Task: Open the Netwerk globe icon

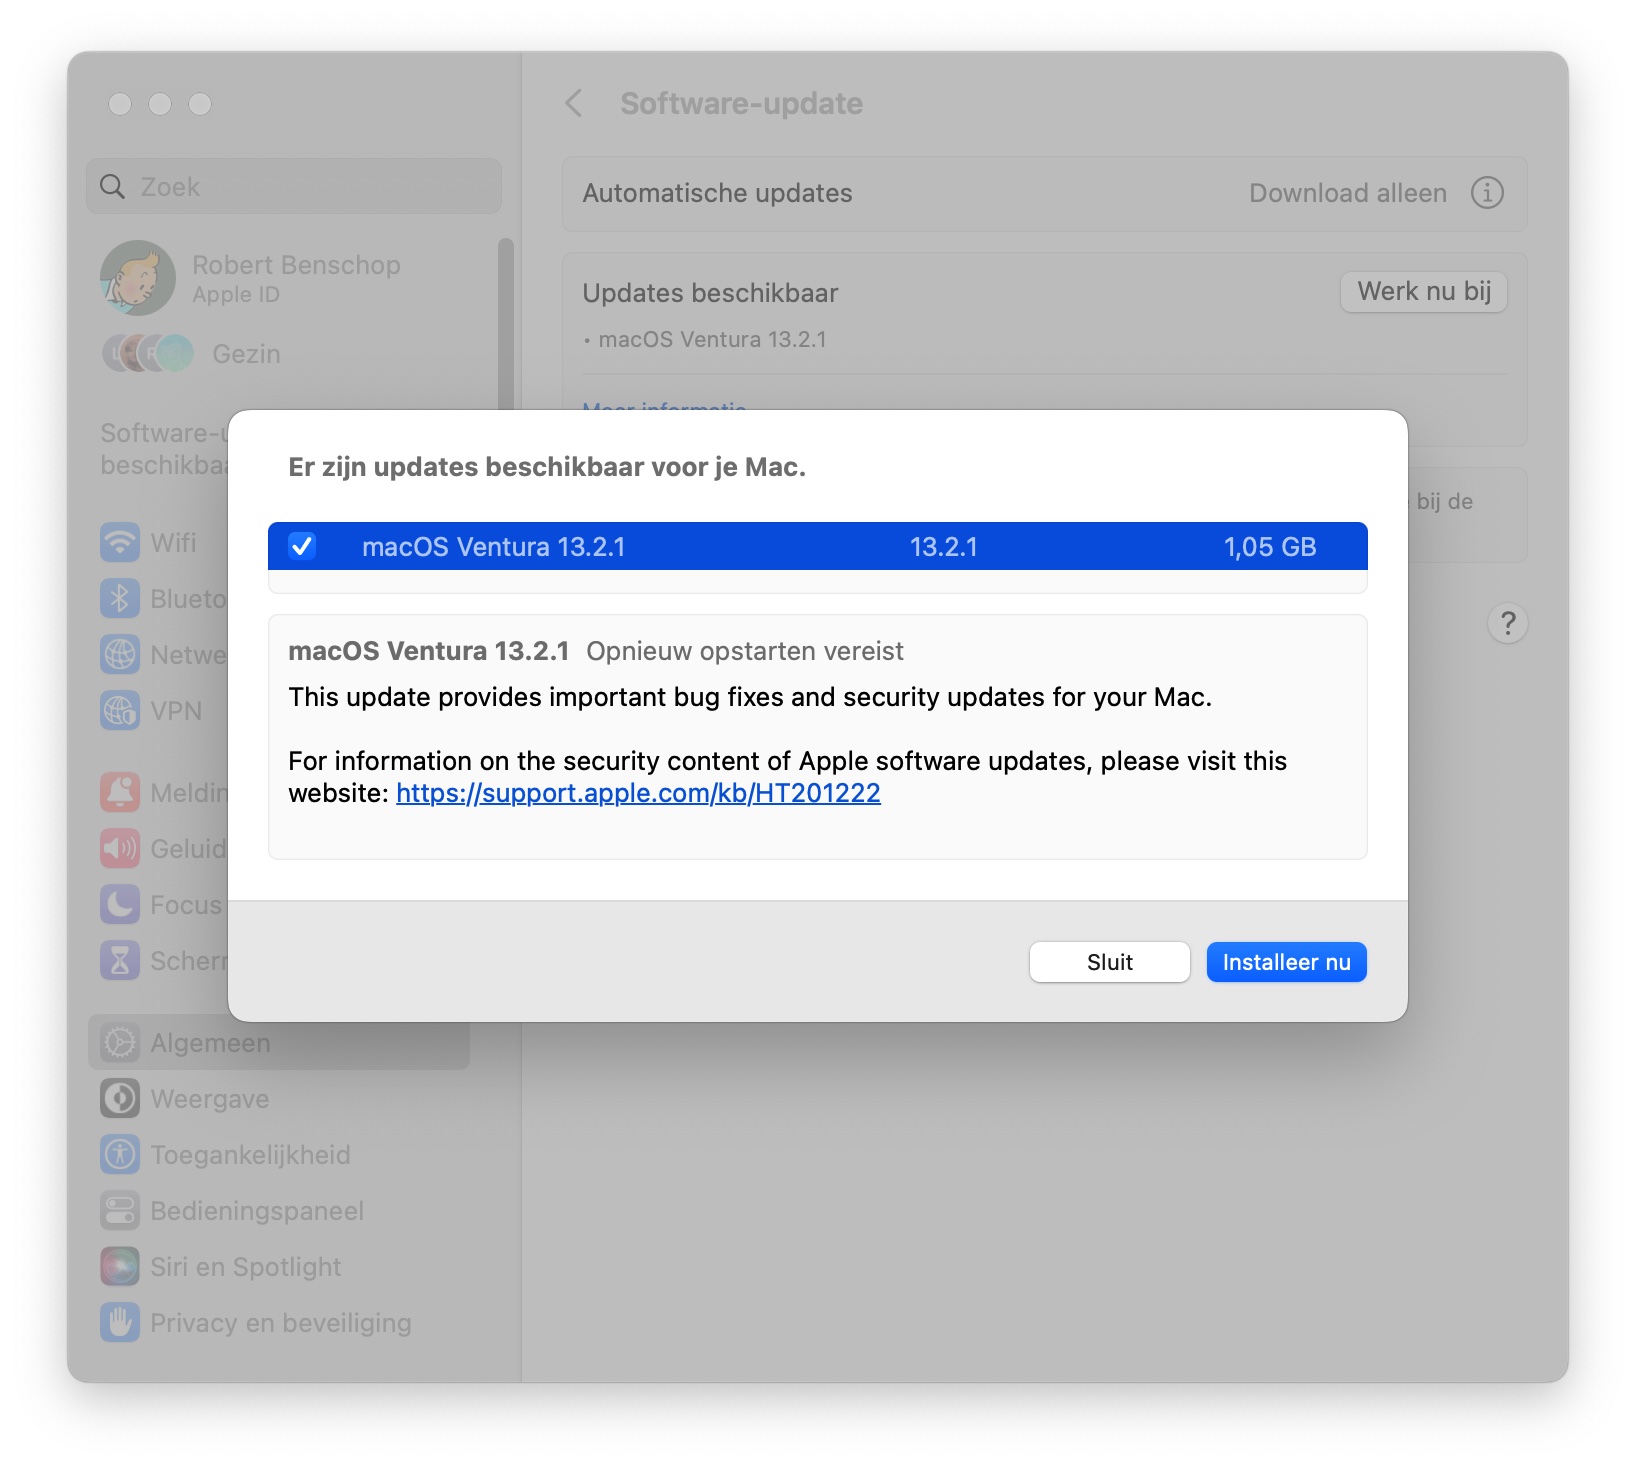Action: [x=120, y=655]
